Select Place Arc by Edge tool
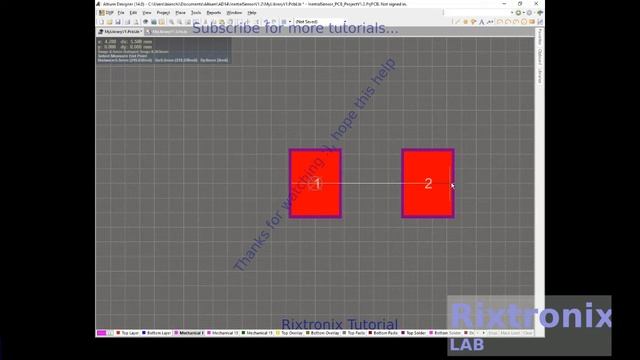Image resolution: width=640 pixels, height=360 pixels. 508,22
